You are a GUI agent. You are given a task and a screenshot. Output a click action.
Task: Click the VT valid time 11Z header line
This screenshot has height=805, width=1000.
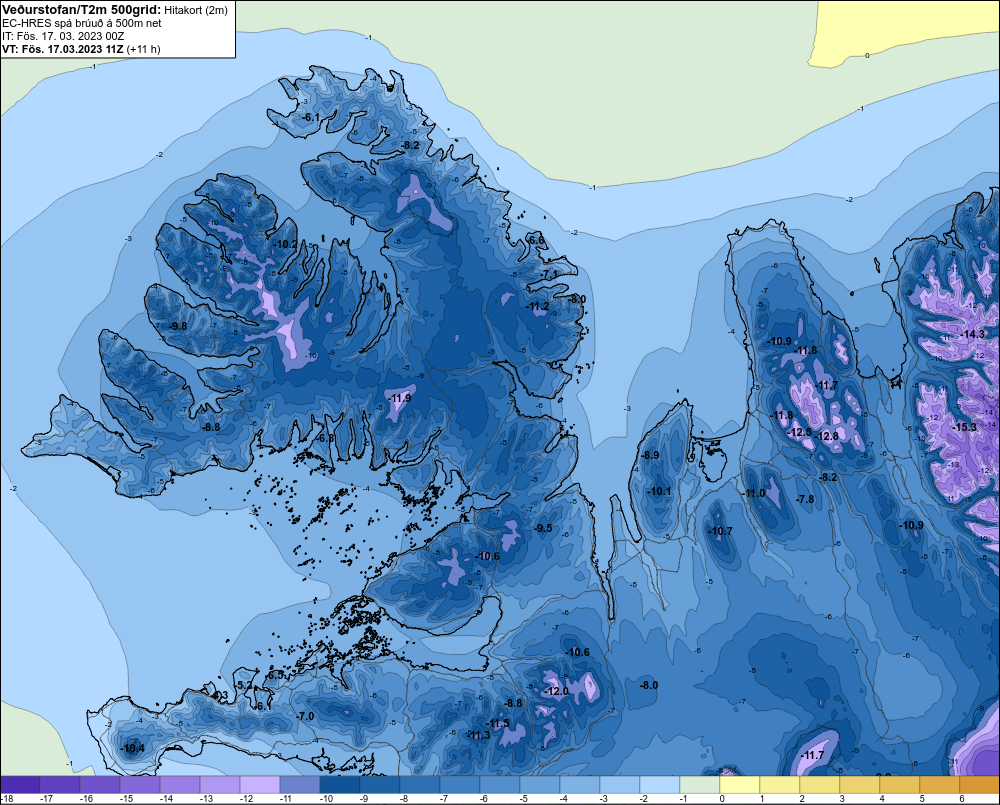[x=63, y=48]
